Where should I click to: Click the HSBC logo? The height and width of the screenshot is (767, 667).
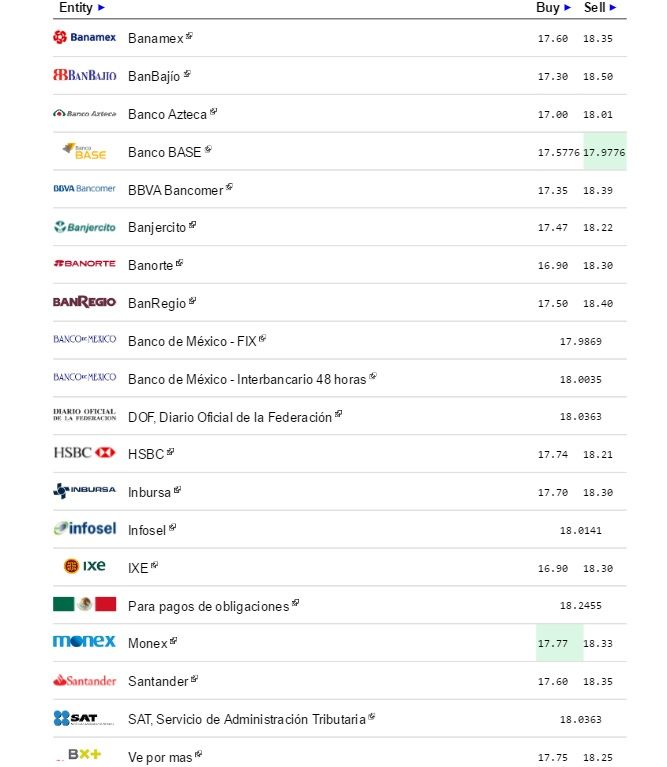click(x=84, y=453)
